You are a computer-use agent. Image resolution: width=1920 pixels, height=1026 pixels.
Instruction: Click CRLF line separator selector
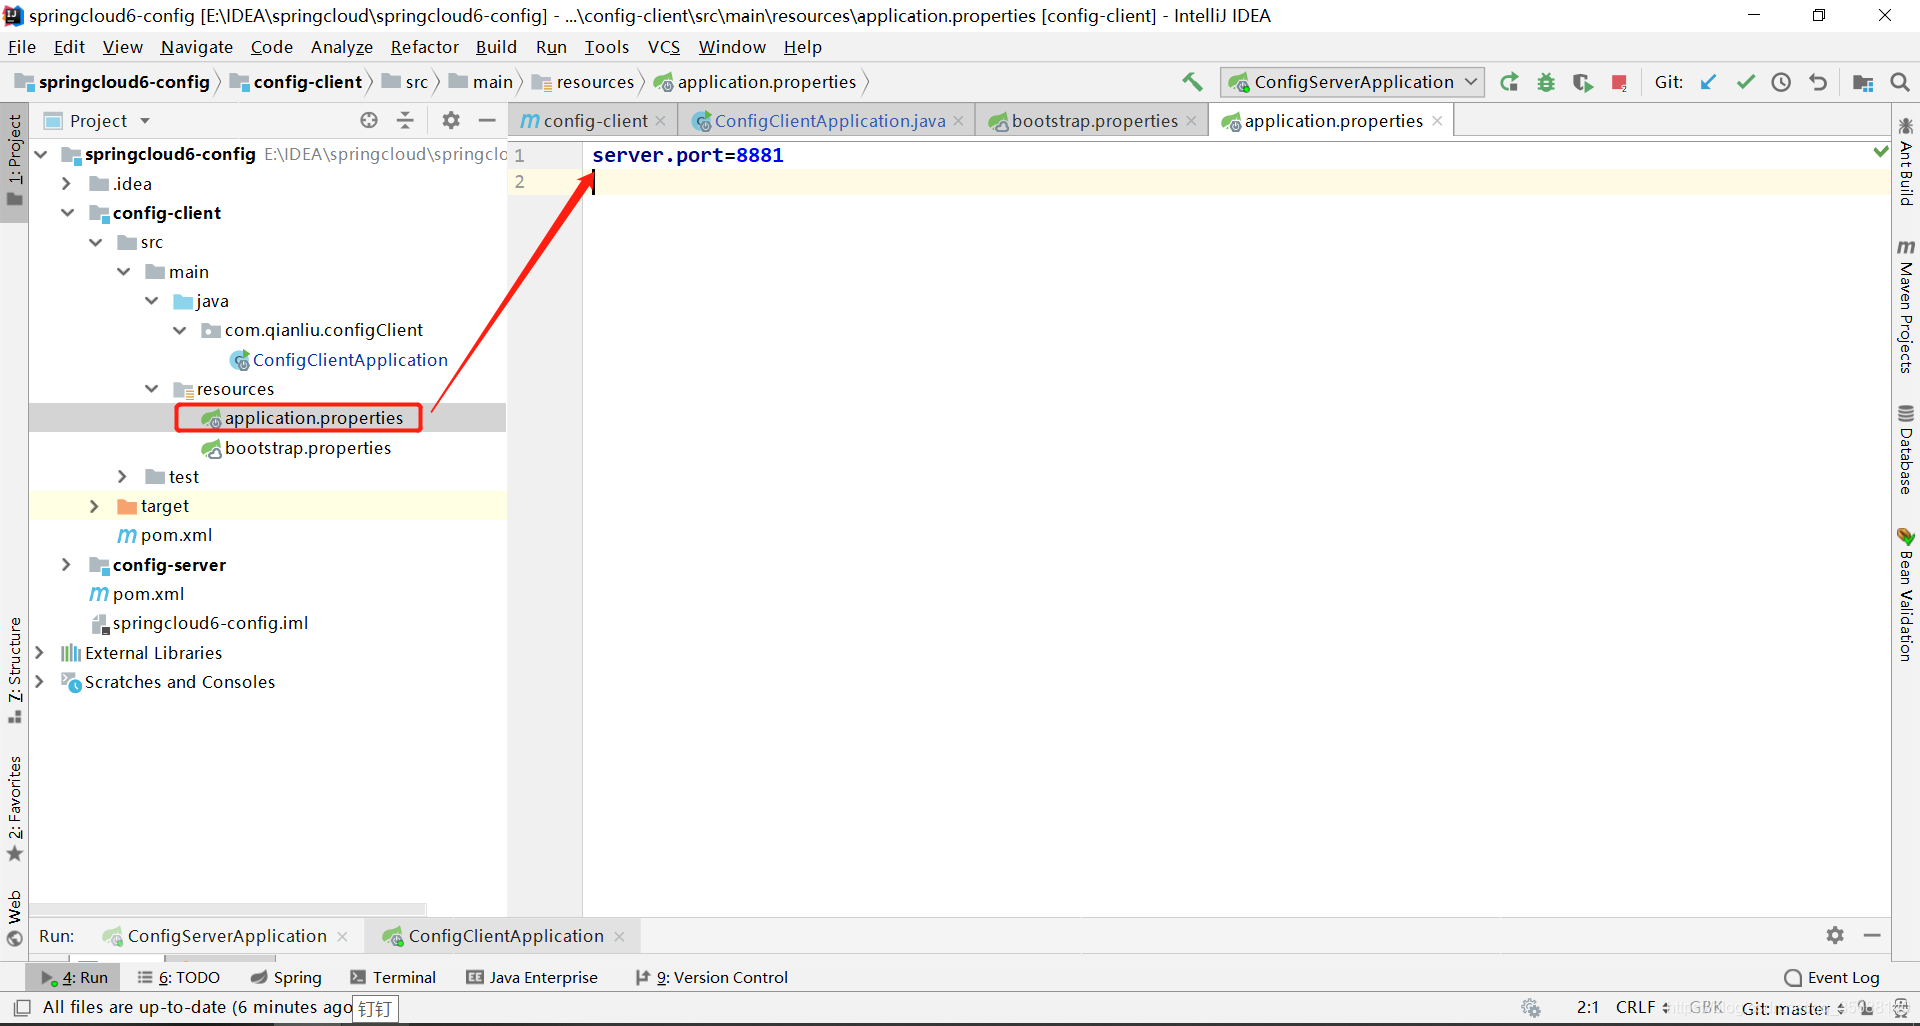click(1642, 1007)
